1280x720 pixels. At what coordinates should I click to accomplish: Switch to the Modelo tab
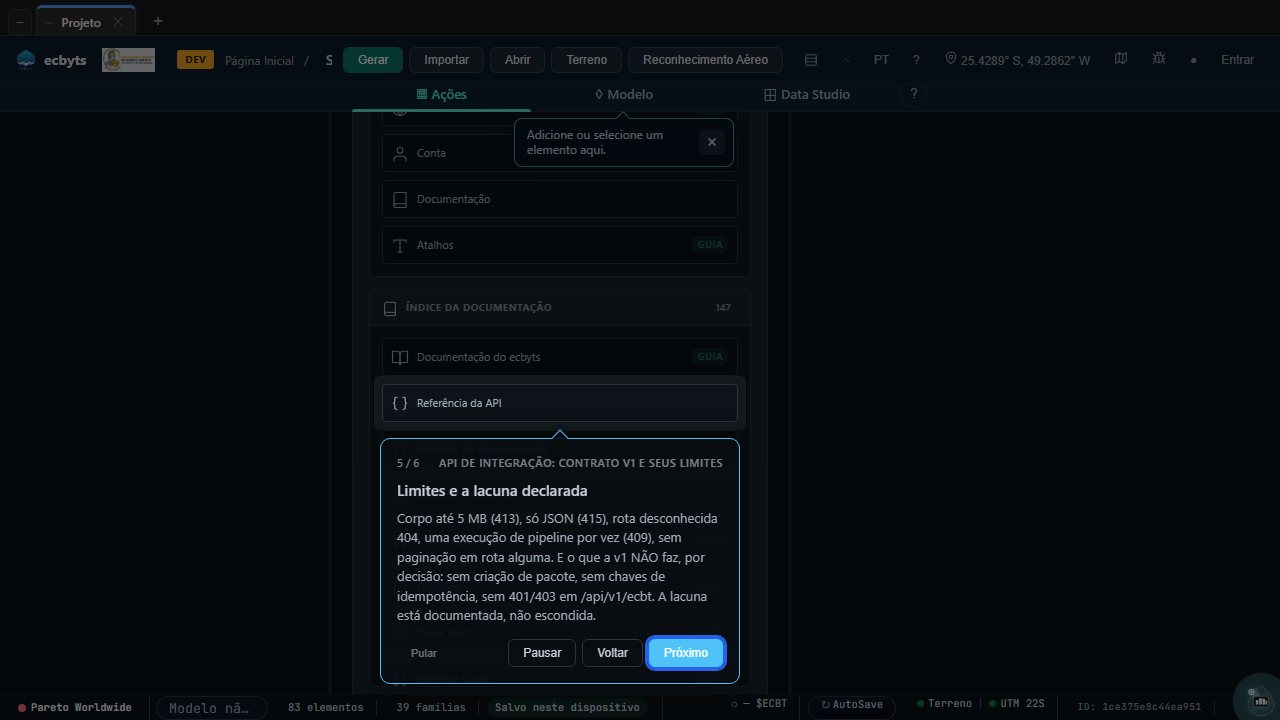[x=623, y=94]
